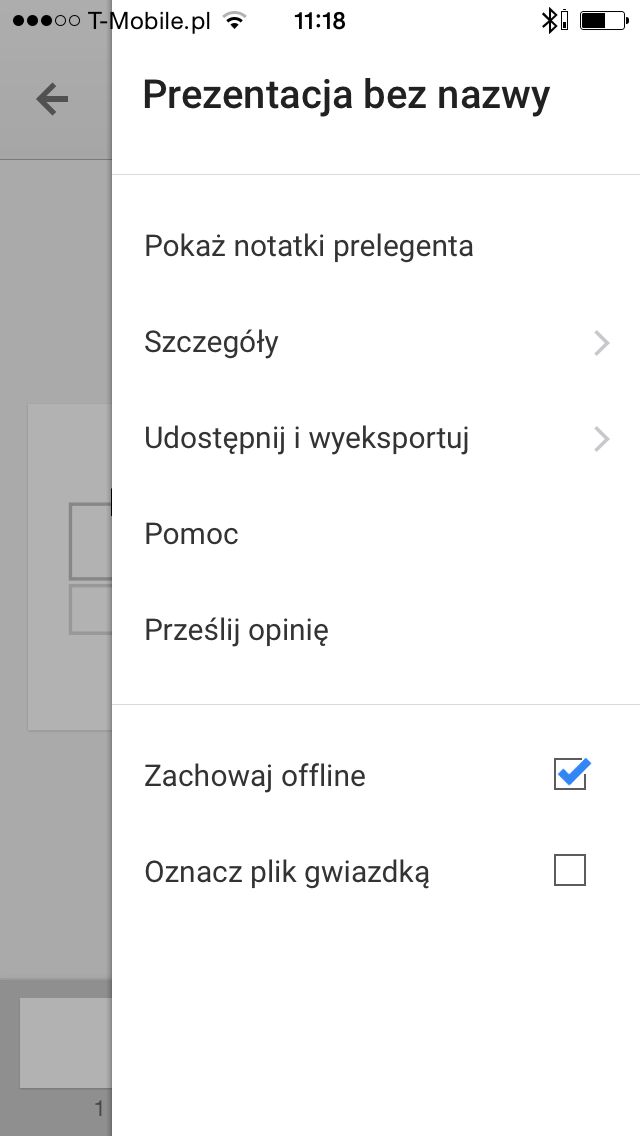Check the Oznacz plik gwiazdką checkbox

(570, 870)
